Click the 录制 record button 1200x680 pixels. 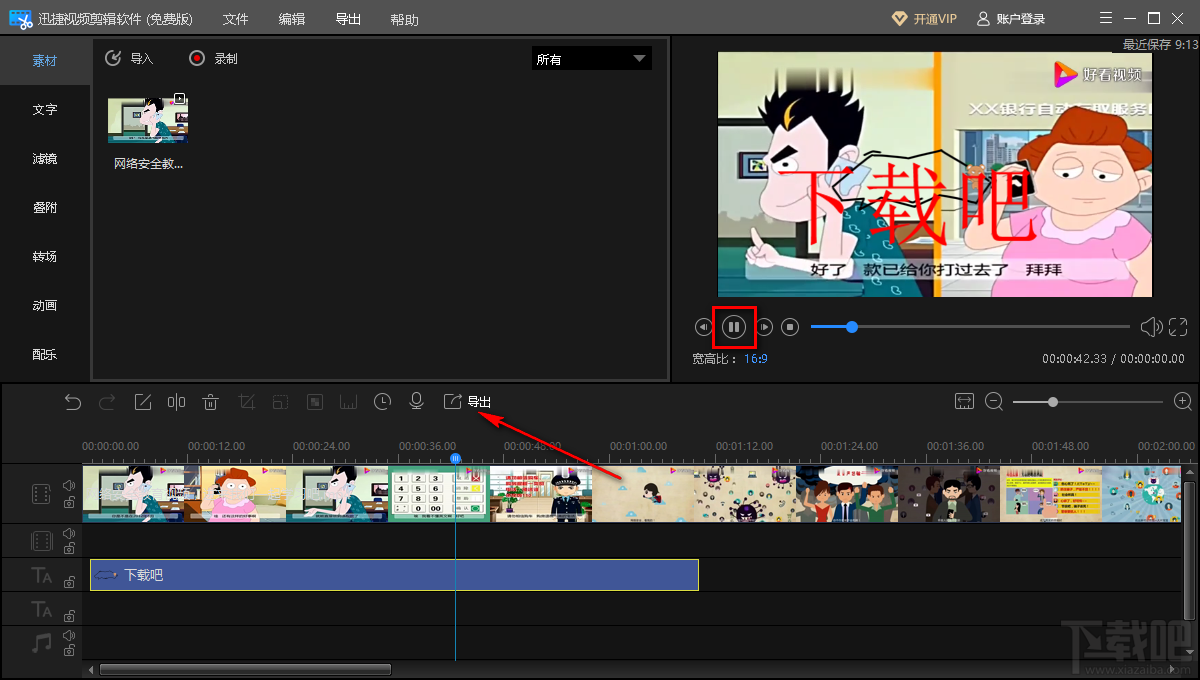click(x=213, y=59)
